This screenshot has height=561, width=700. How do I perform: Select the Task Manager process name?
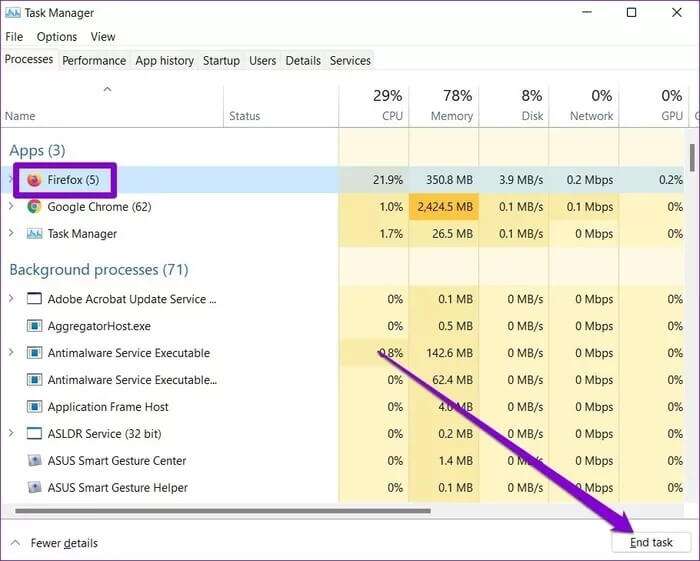pos(82,234)
